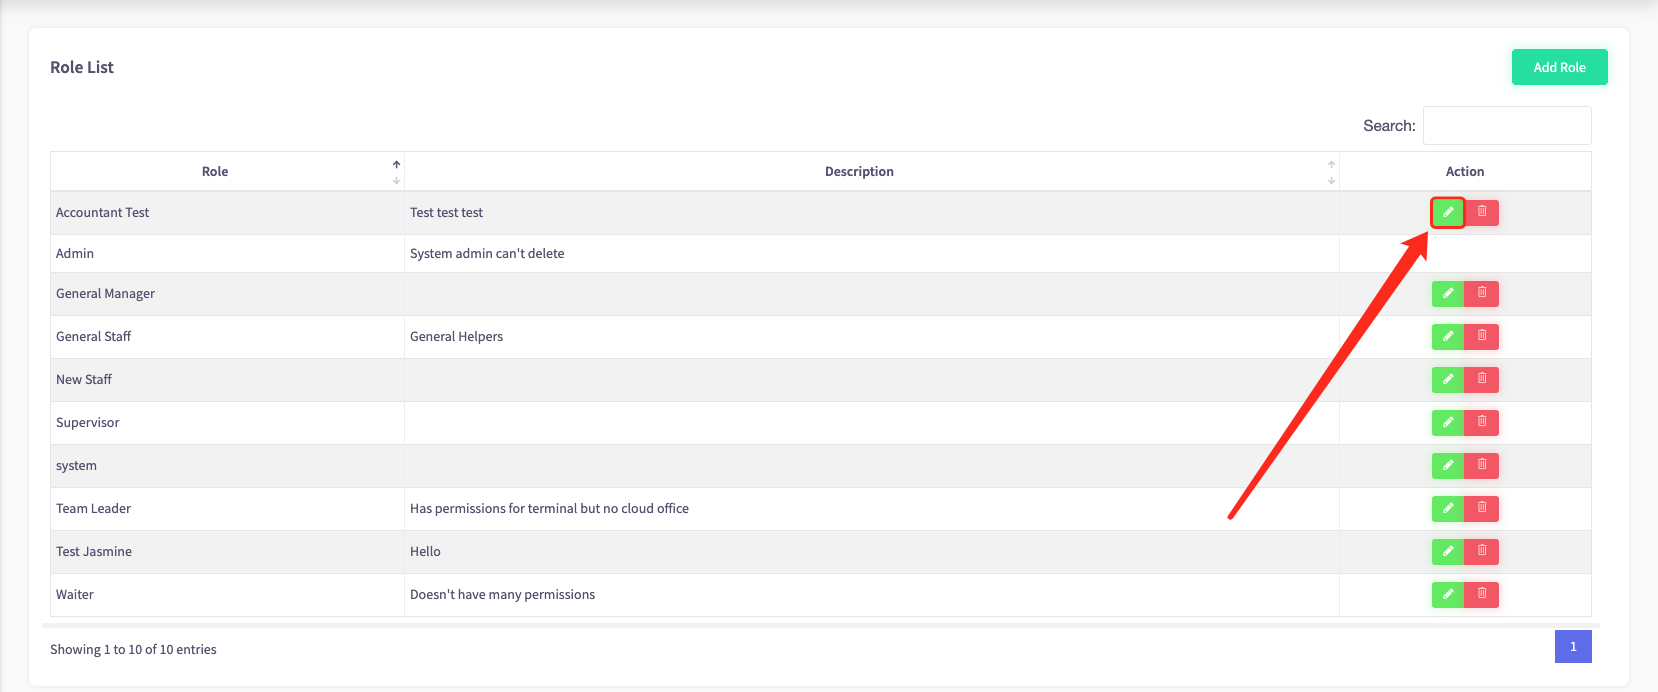Viewport: 1658px width, 692px height.
Task: Delete the Test Jasmine role
Action: click(x=1482, y=551)
